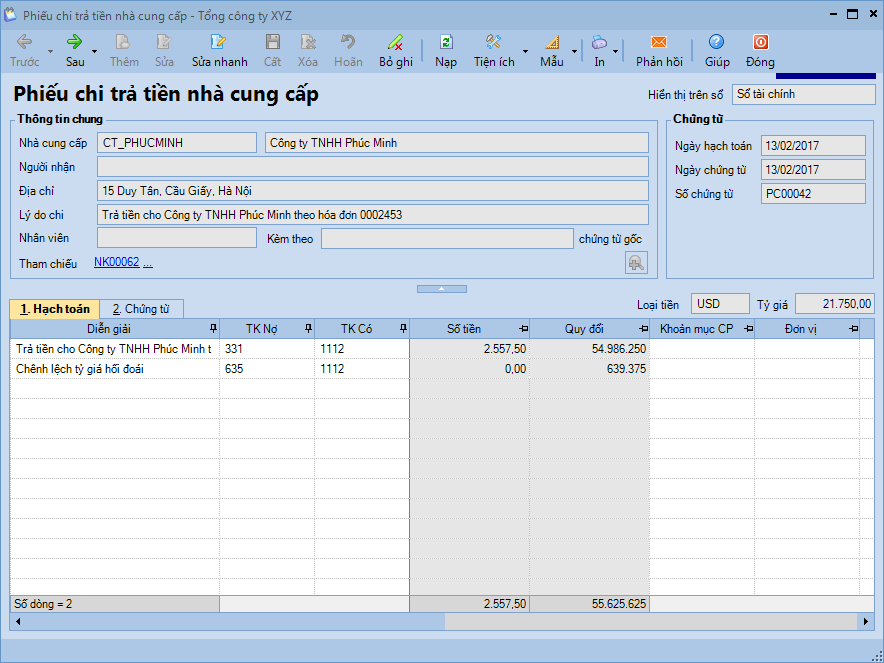Click the Xóa delete icon
Image resolution: width=884 pixels, height=663 pixels.
[x=308, y=51]
